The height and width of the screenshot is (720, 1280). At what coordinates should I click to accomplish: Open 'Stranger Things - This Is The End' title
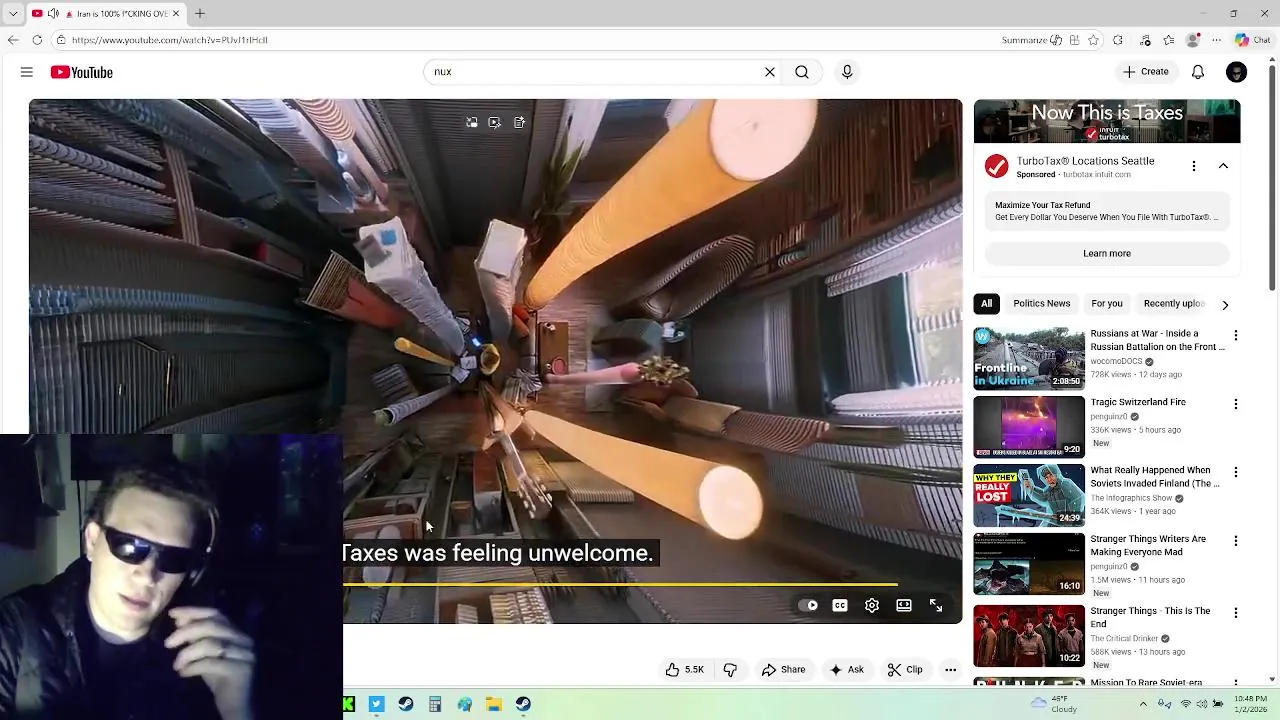pos(1150,617)
